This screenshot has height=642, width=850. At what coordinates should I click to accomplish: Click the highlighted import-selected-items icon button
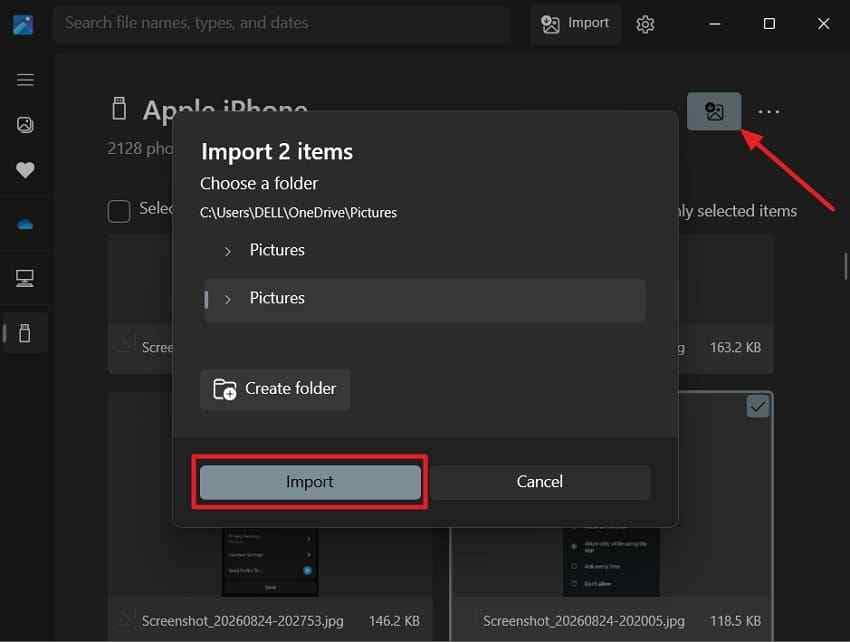coord(714,111)
